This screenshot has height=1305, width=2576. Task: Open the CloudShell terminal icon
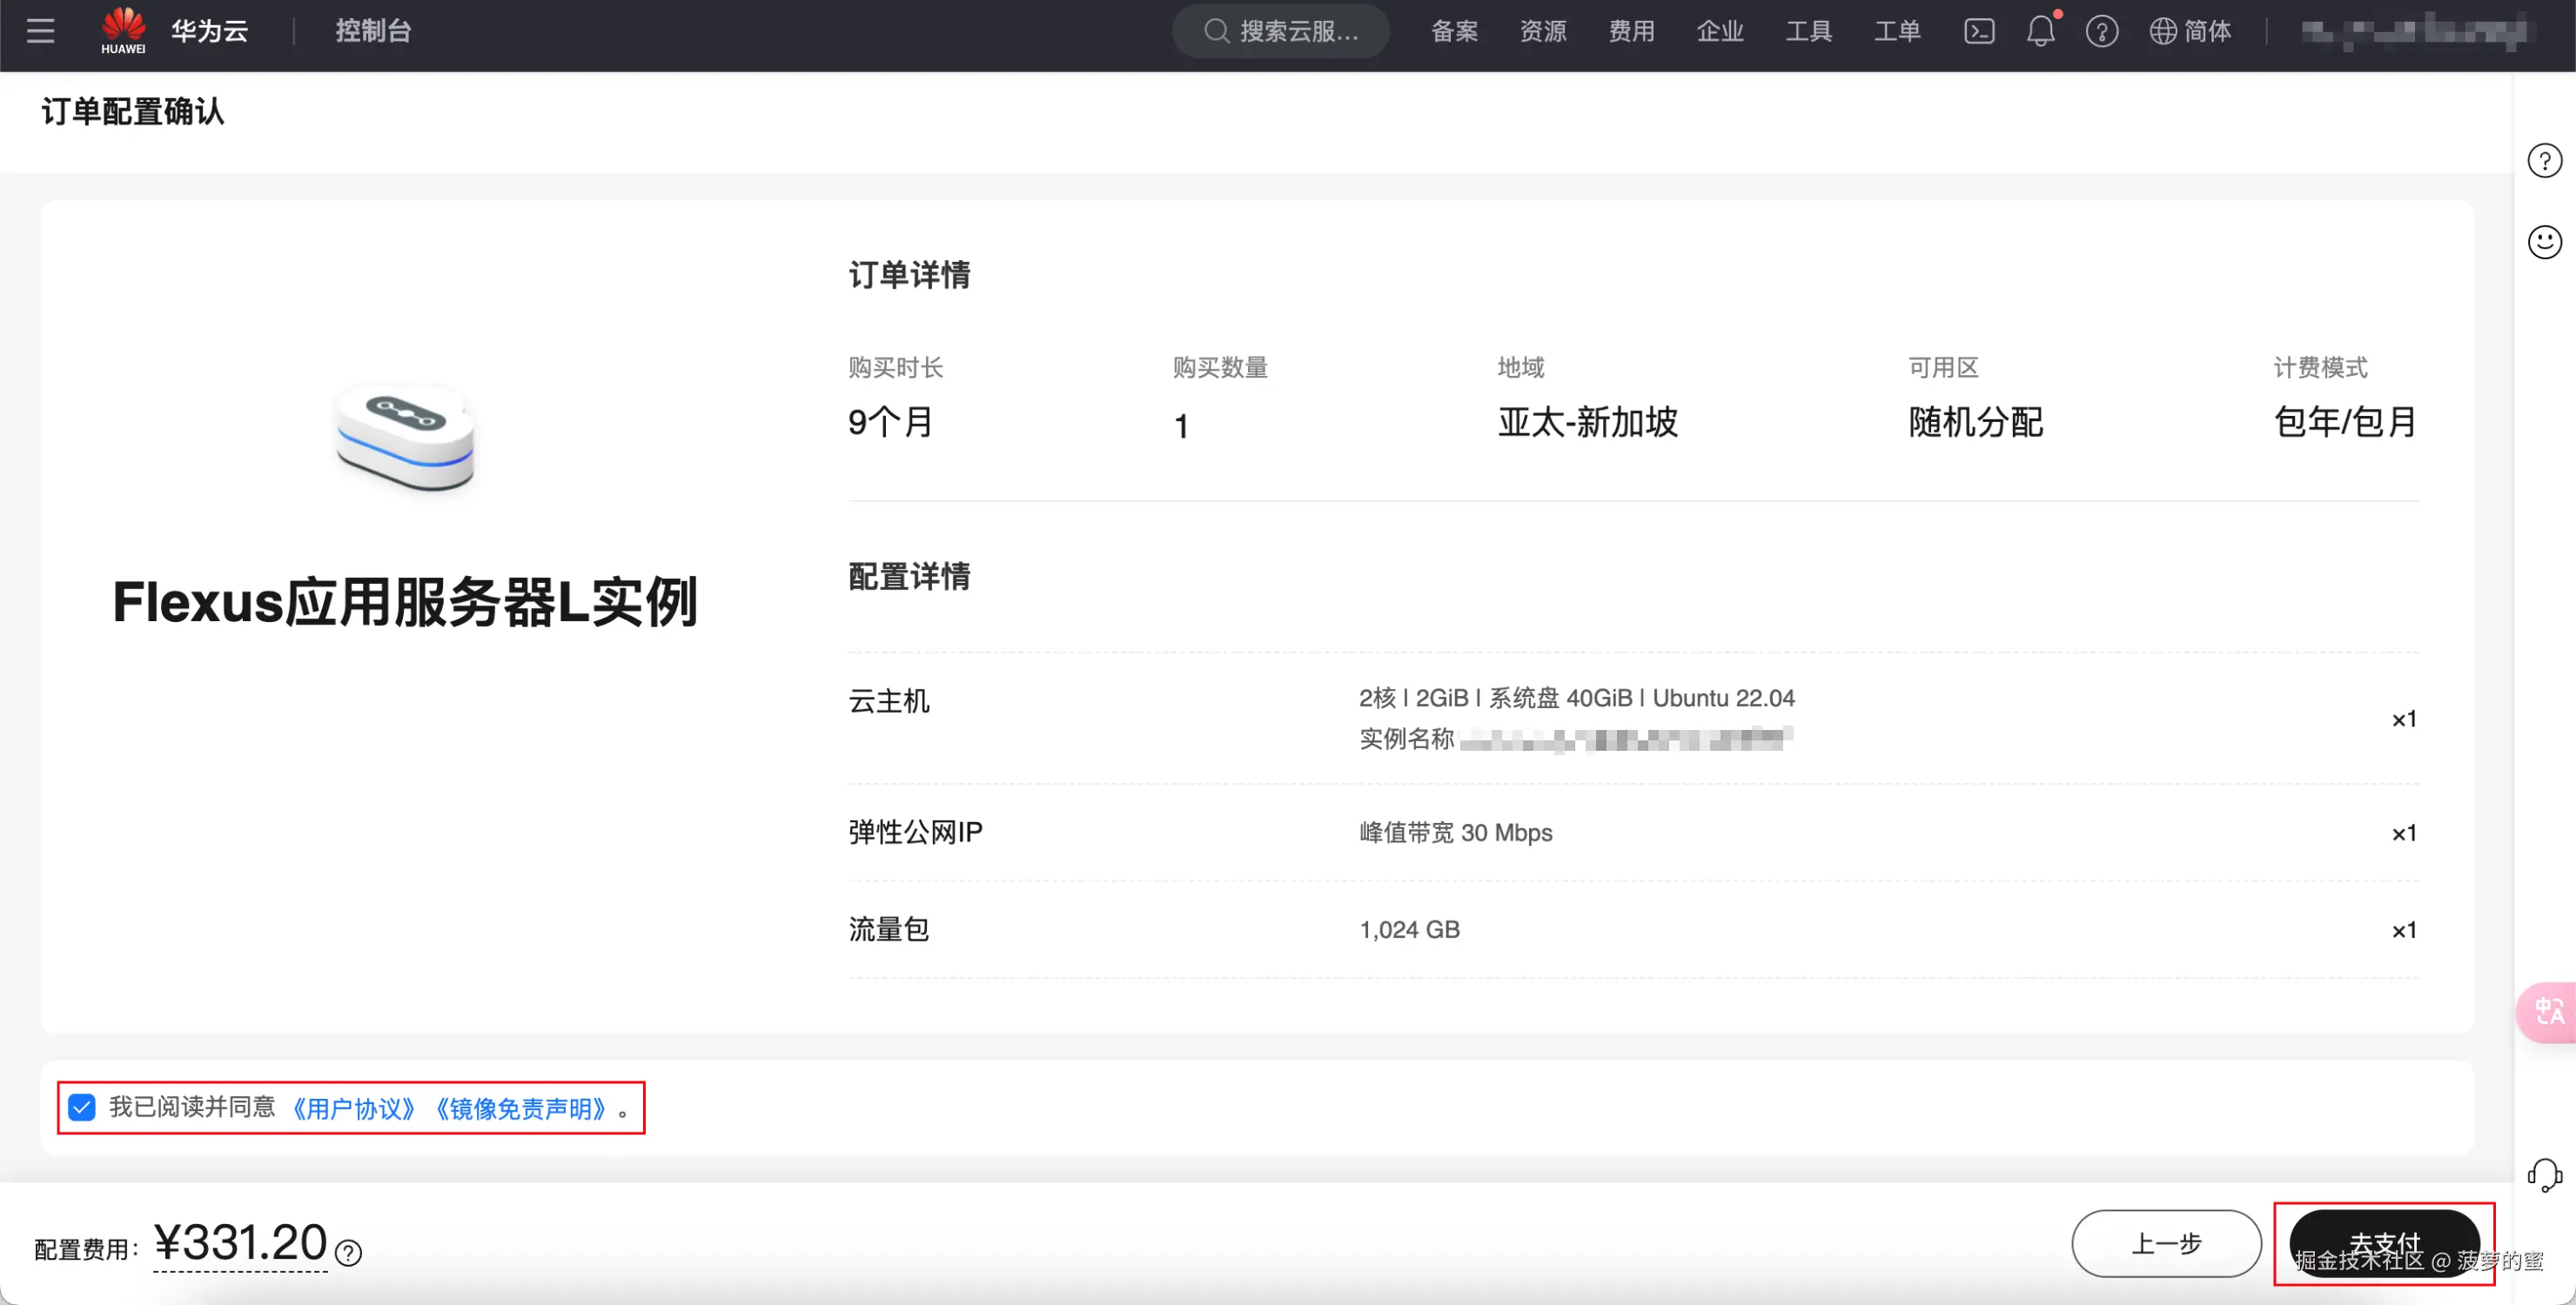[1978, 30]
